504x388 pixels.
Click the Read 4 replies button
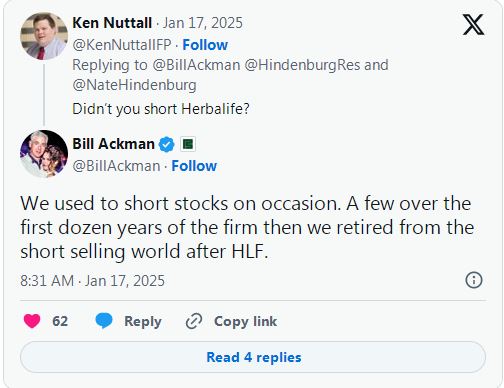coord(253,357)
